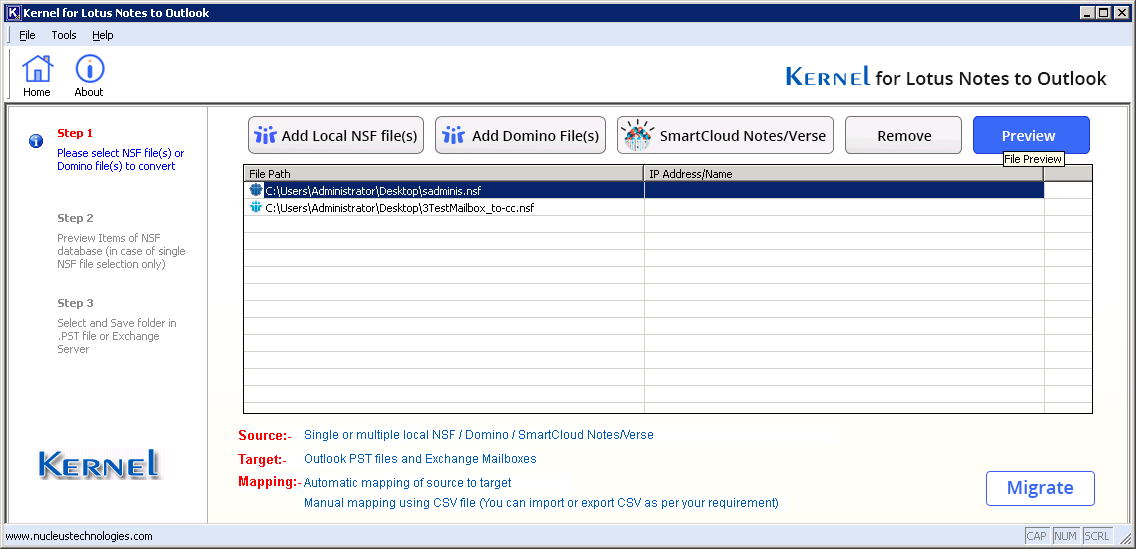The height and width of the screenshot is (549, 1136).
Task: Click the window resize grip in status bar
Action: click(1124, 537)
